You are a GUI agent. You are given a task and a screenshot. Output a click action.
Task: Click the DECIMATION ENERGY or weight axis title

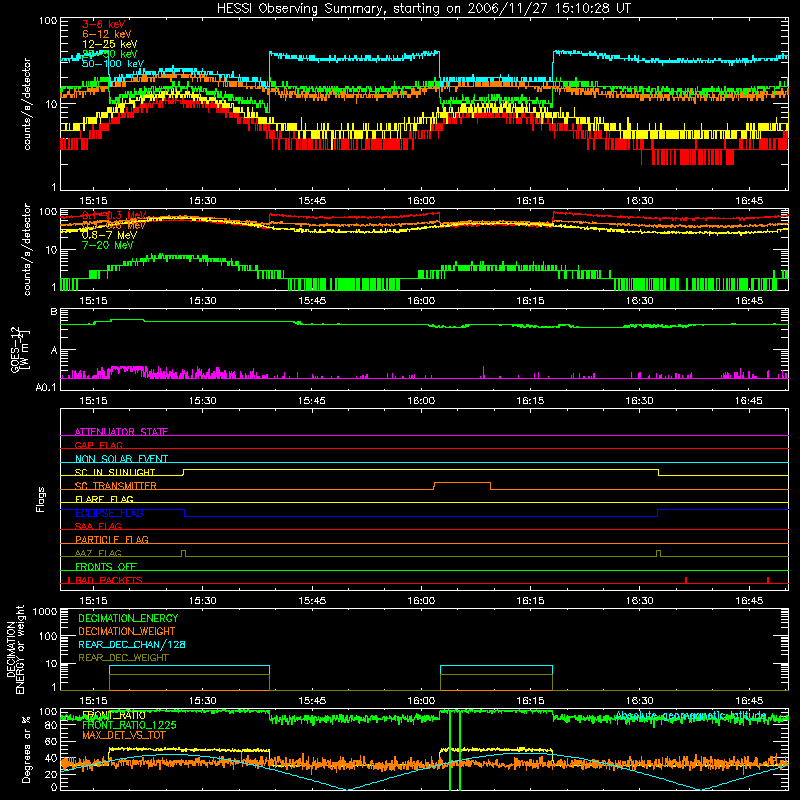coord(16,650)
